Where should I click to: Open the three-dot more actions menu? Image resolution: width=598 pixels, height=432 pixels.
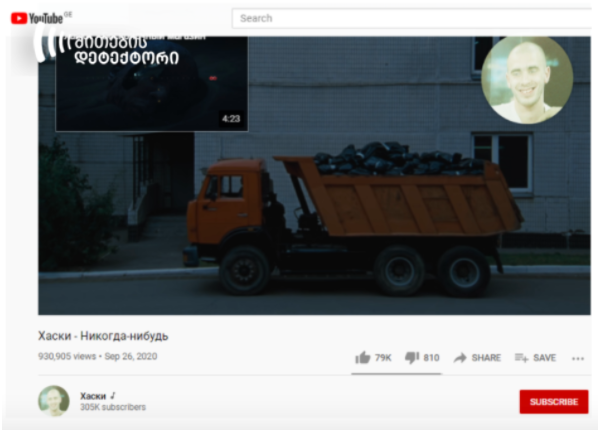[x=578, y=358]
